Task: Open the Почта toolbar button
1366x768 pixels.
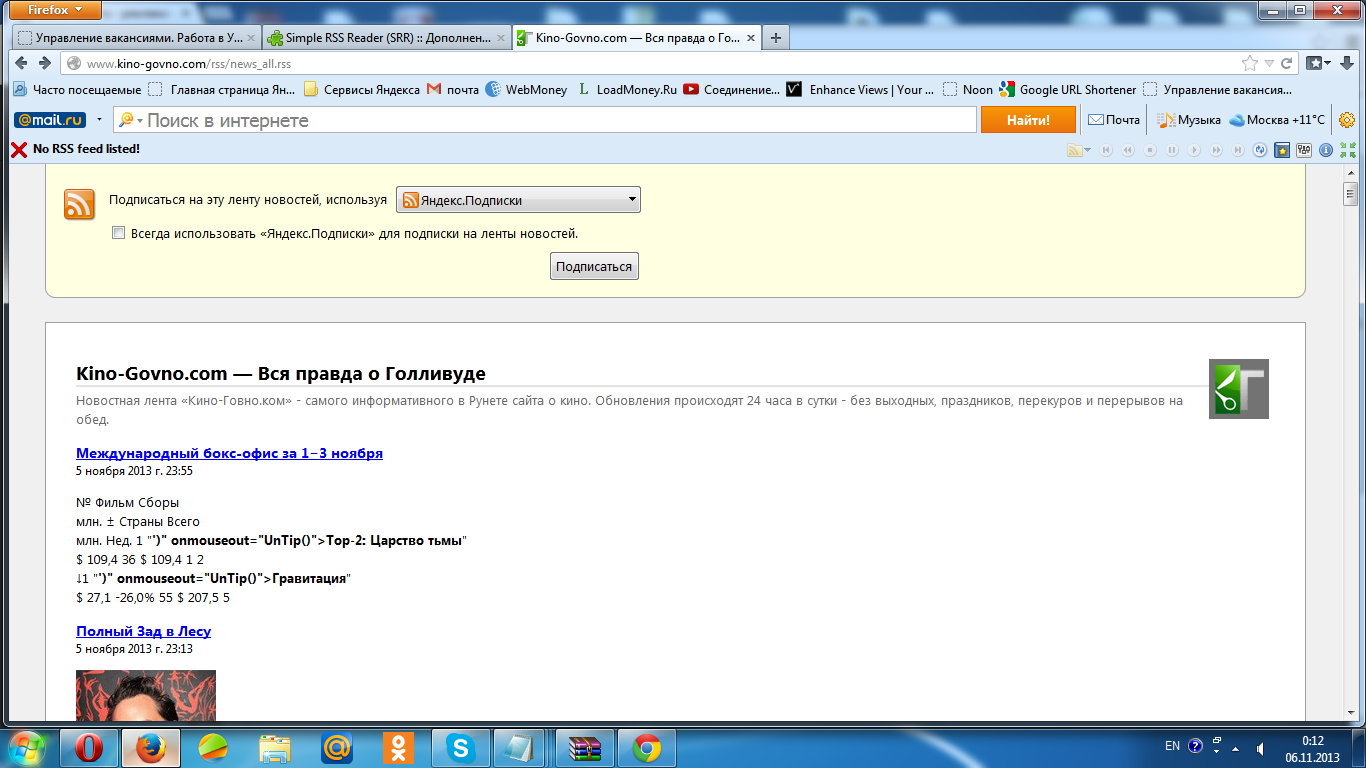Action: 1114,120
